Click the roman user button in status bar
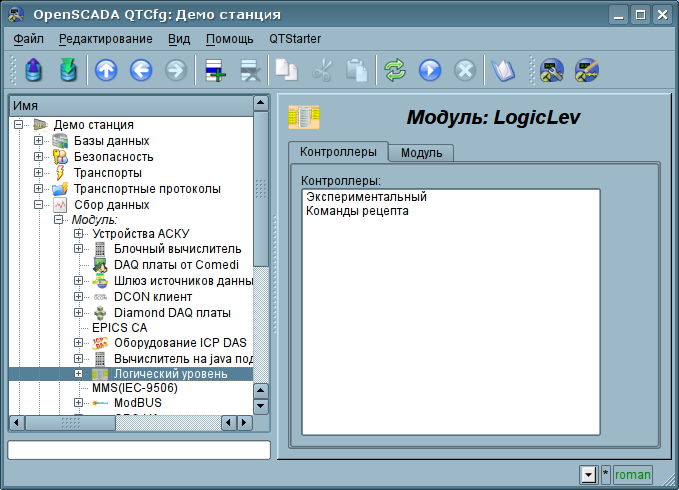The height and width of the screenshot is (490, 679). pos(633,475)
